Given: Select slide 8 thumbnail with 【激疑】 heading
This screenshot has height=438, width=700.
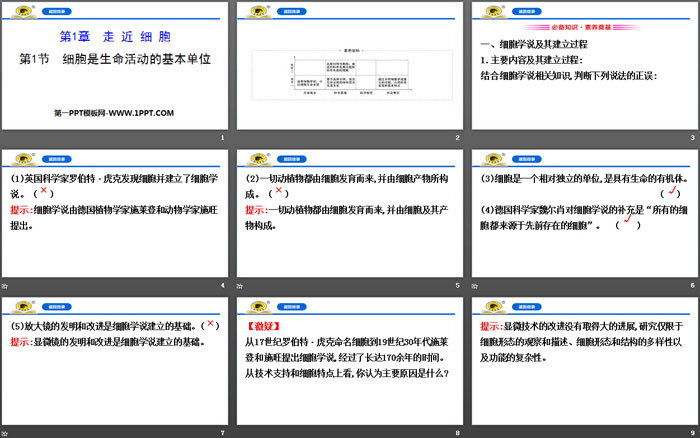Looking at the screenshot, I should pyautogui.click(x=350, y=361).
